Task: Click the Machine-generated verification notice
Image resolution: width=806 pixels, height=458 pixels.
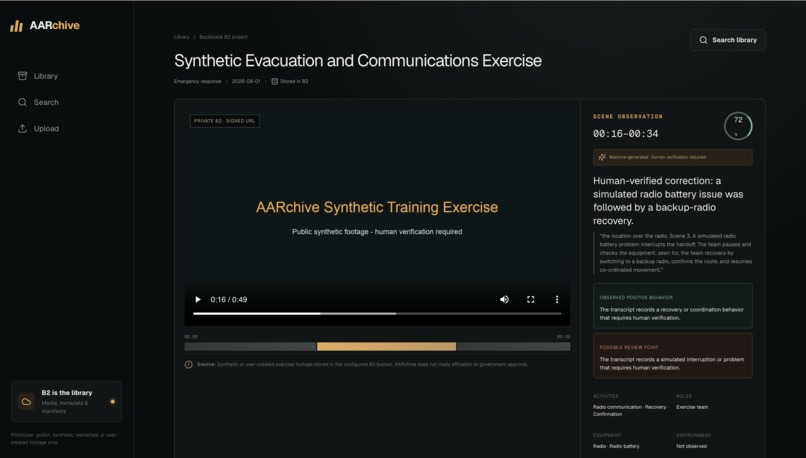Action: (672, 157)
